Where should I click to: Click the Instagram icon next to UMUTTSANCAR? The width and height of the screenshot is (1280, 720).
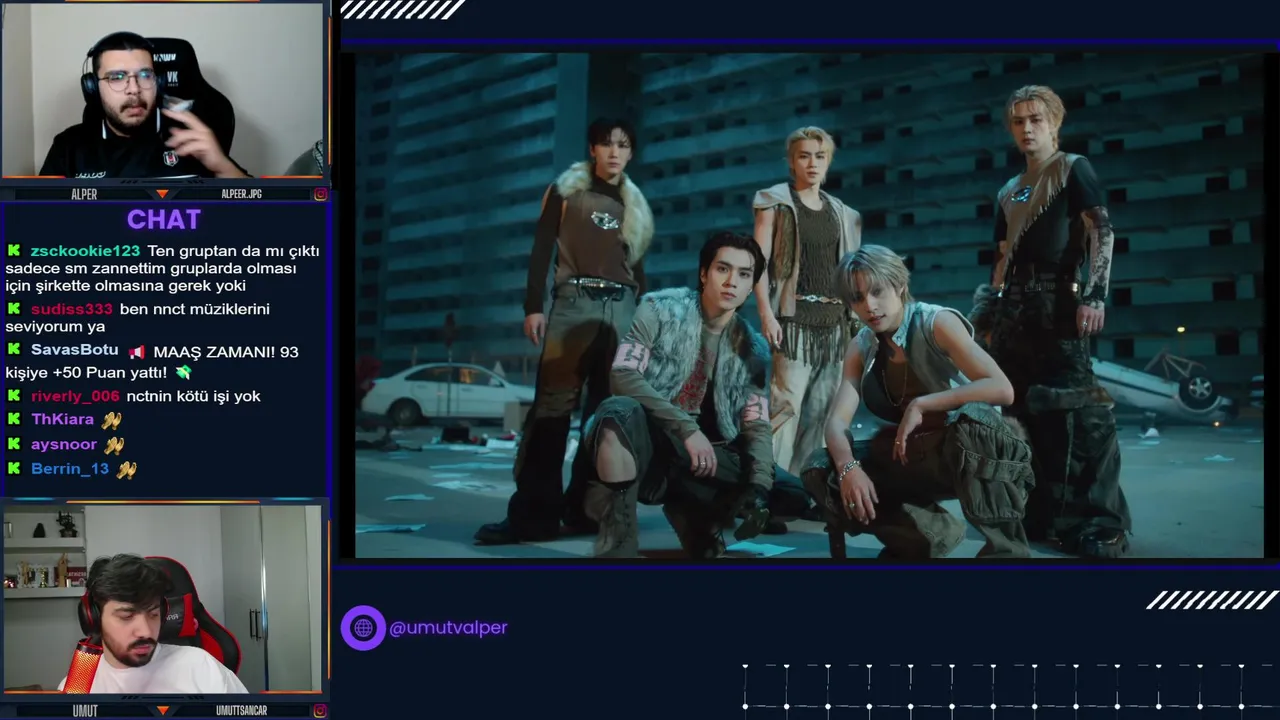pyautogui.click(x=320, y=711)
